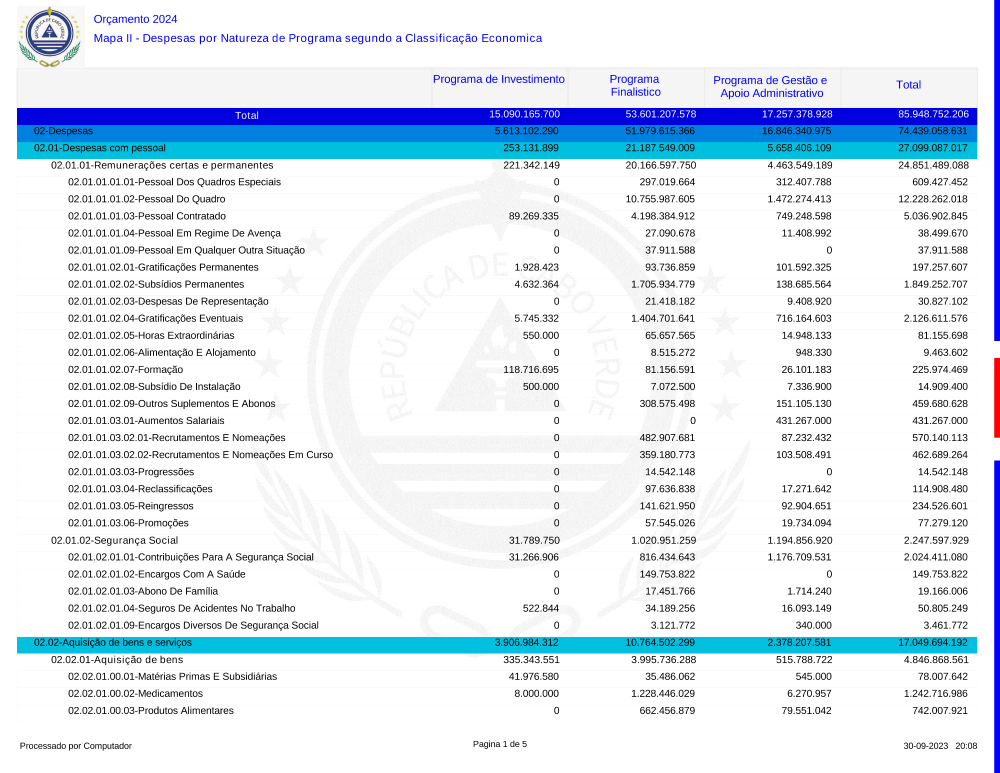Click the dark blue 'Total' summary row label
Viewport: 1000px width, 773px height.
tap(246, 115)
